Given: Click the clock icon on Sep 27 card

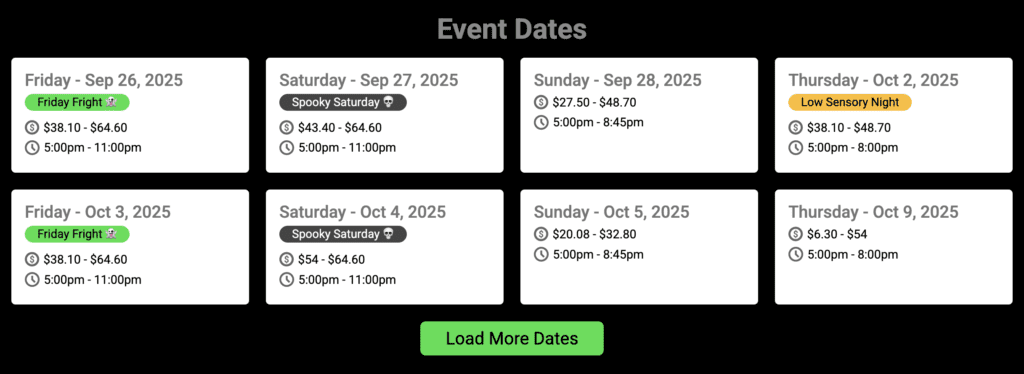Looking at the screenshot, I should (286, 148).
